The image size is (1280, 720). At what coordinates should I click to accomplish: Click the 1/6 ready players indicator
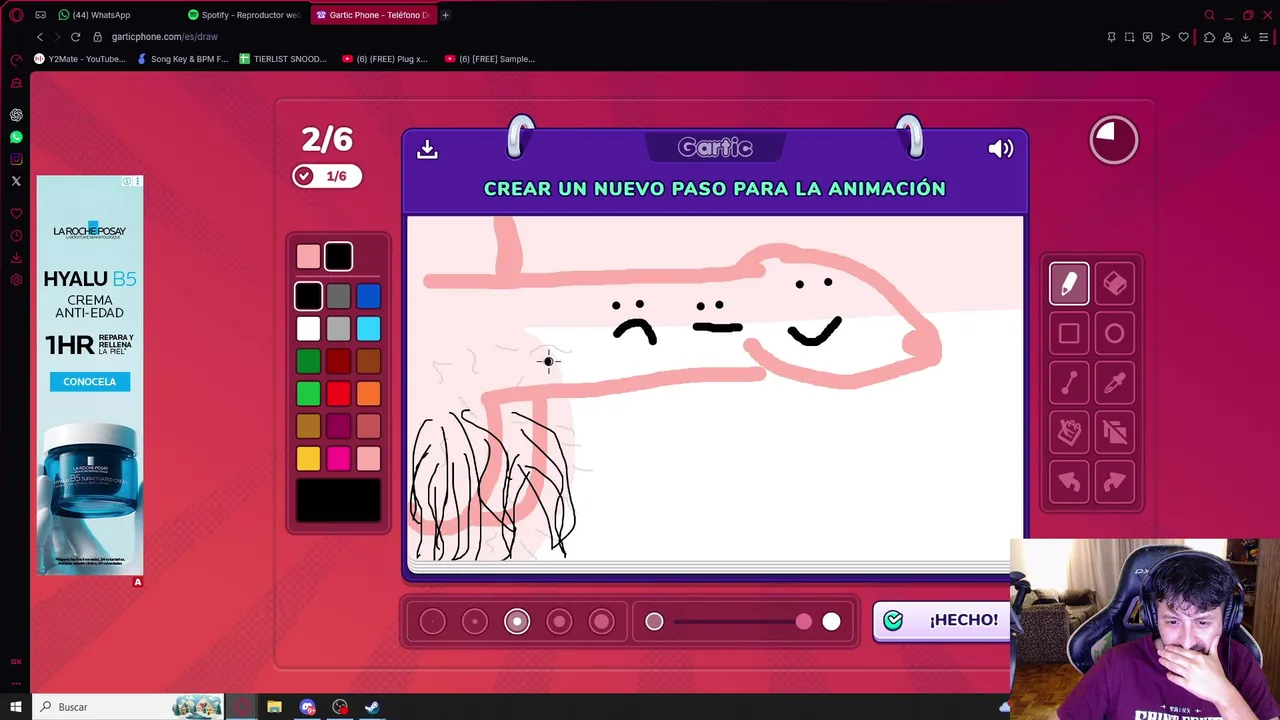[x=326, y=176]
